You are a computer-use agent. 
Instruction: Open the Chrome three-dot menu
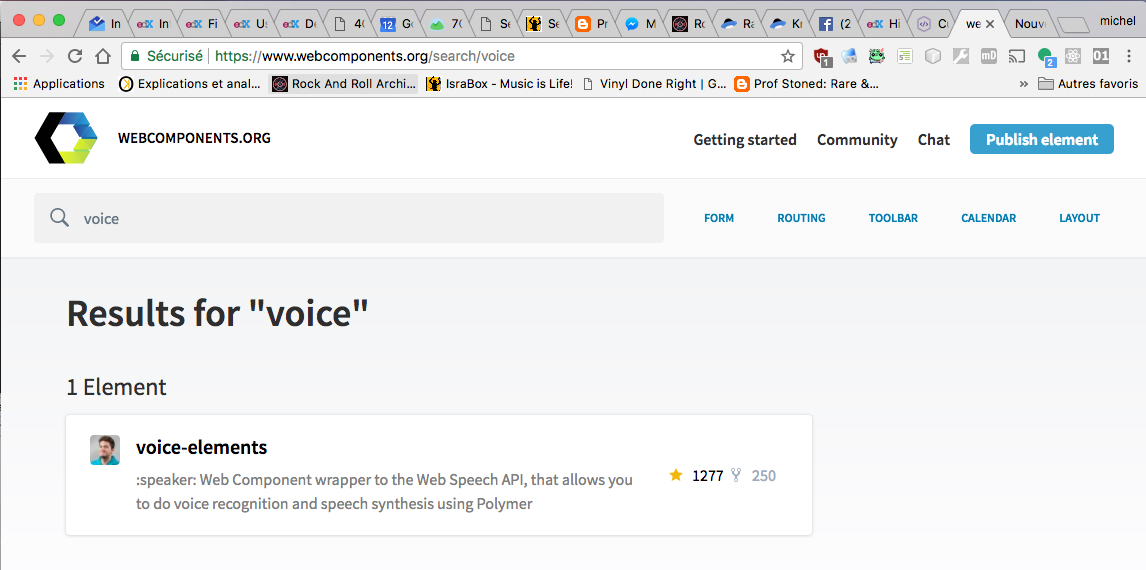(1130, 56)
